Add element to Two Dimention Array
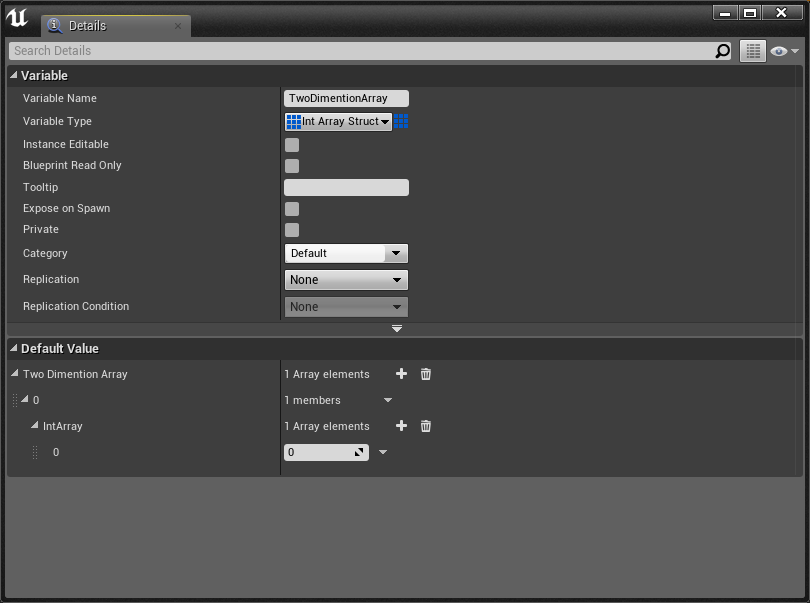This screenshot has height=603, width=810. pos(401,374)
